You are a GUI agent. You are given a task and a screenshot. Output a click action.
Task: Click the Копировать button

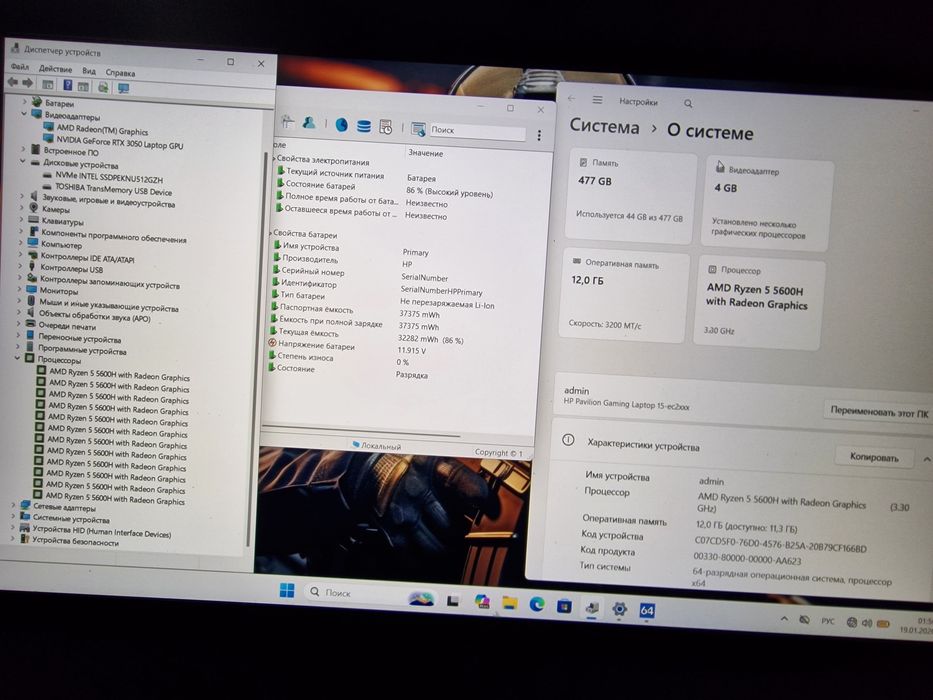point(873,457)
